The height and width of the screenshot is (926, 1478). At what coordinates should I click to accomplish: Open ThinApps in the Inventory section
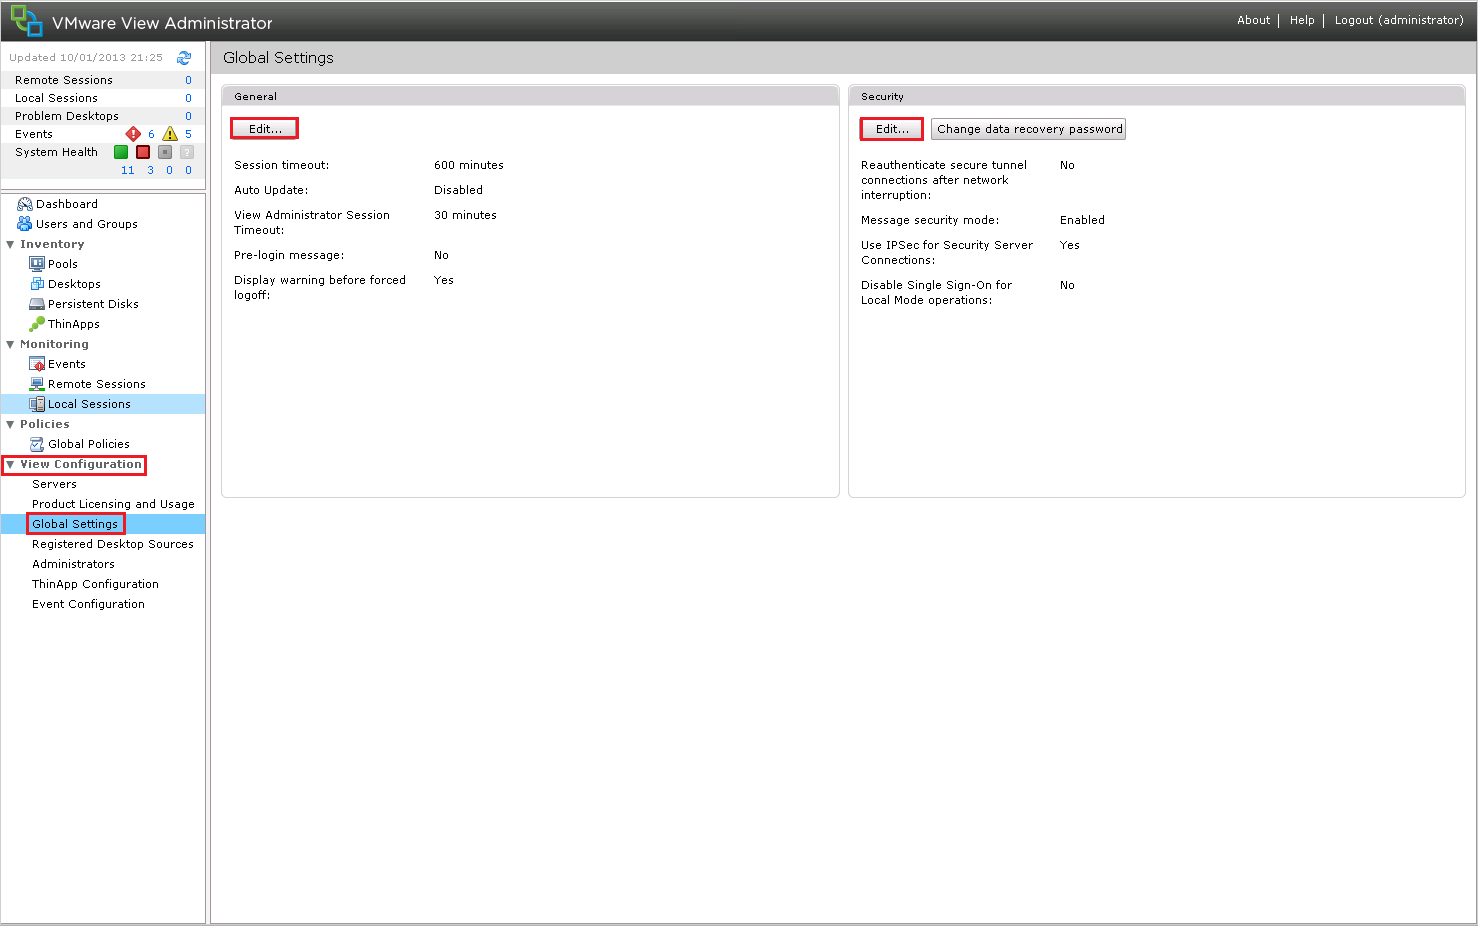[x=73, y=324]
